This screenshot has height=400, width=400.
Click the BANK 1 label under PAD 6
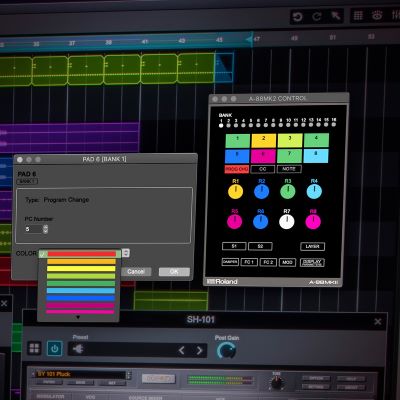tap(27, 181)
